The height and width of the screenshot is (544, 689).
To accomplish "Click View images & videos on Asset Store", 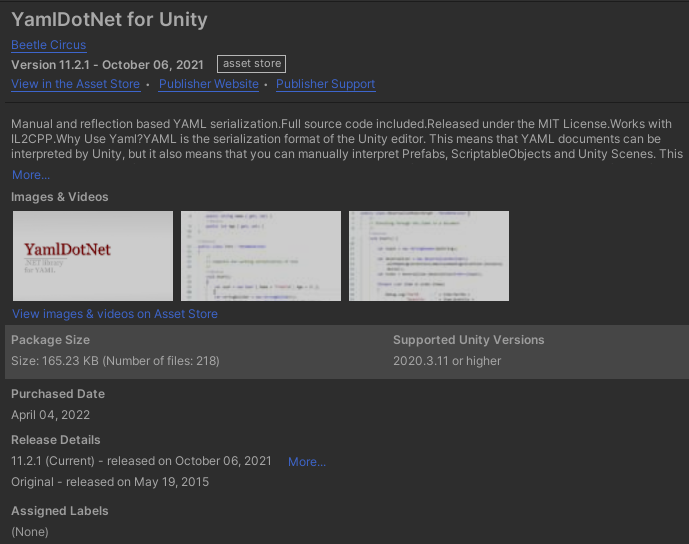I will coord(115,314).
